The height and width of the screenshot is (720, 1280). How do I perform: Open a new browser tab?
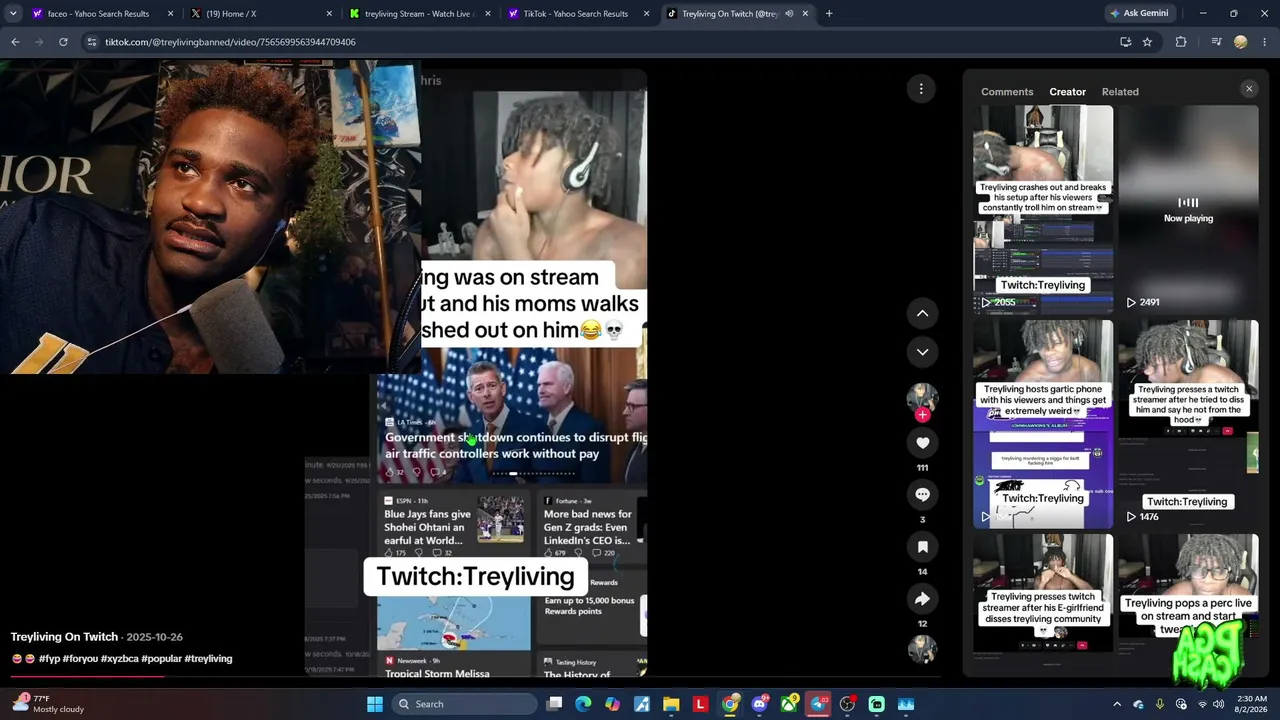[829, 14]
